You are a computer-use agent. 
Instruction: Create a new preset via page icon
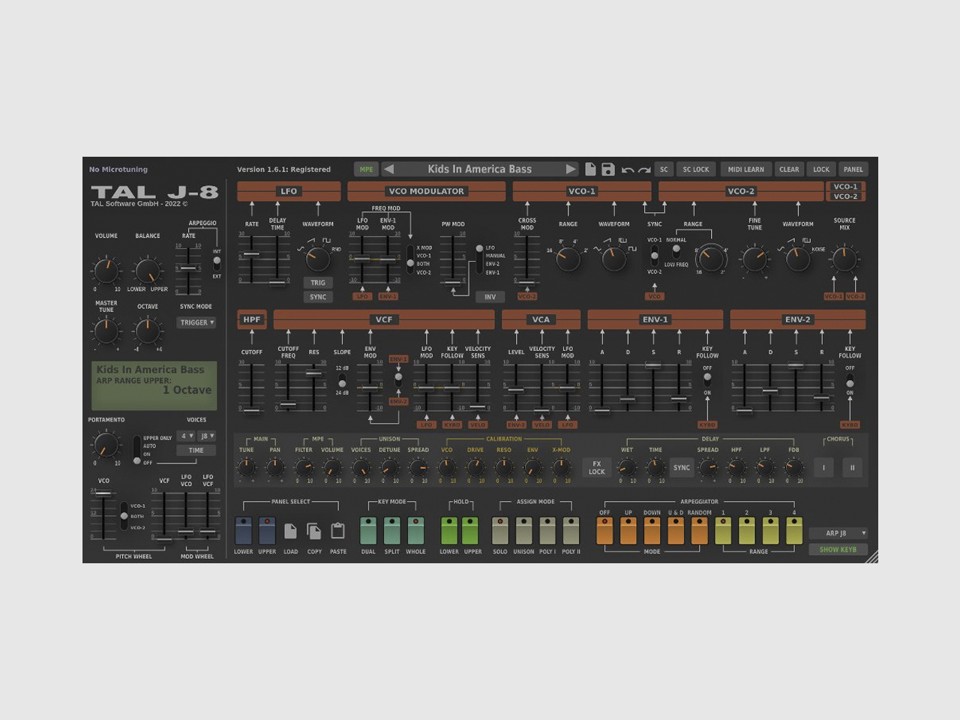tap(590, 169)
